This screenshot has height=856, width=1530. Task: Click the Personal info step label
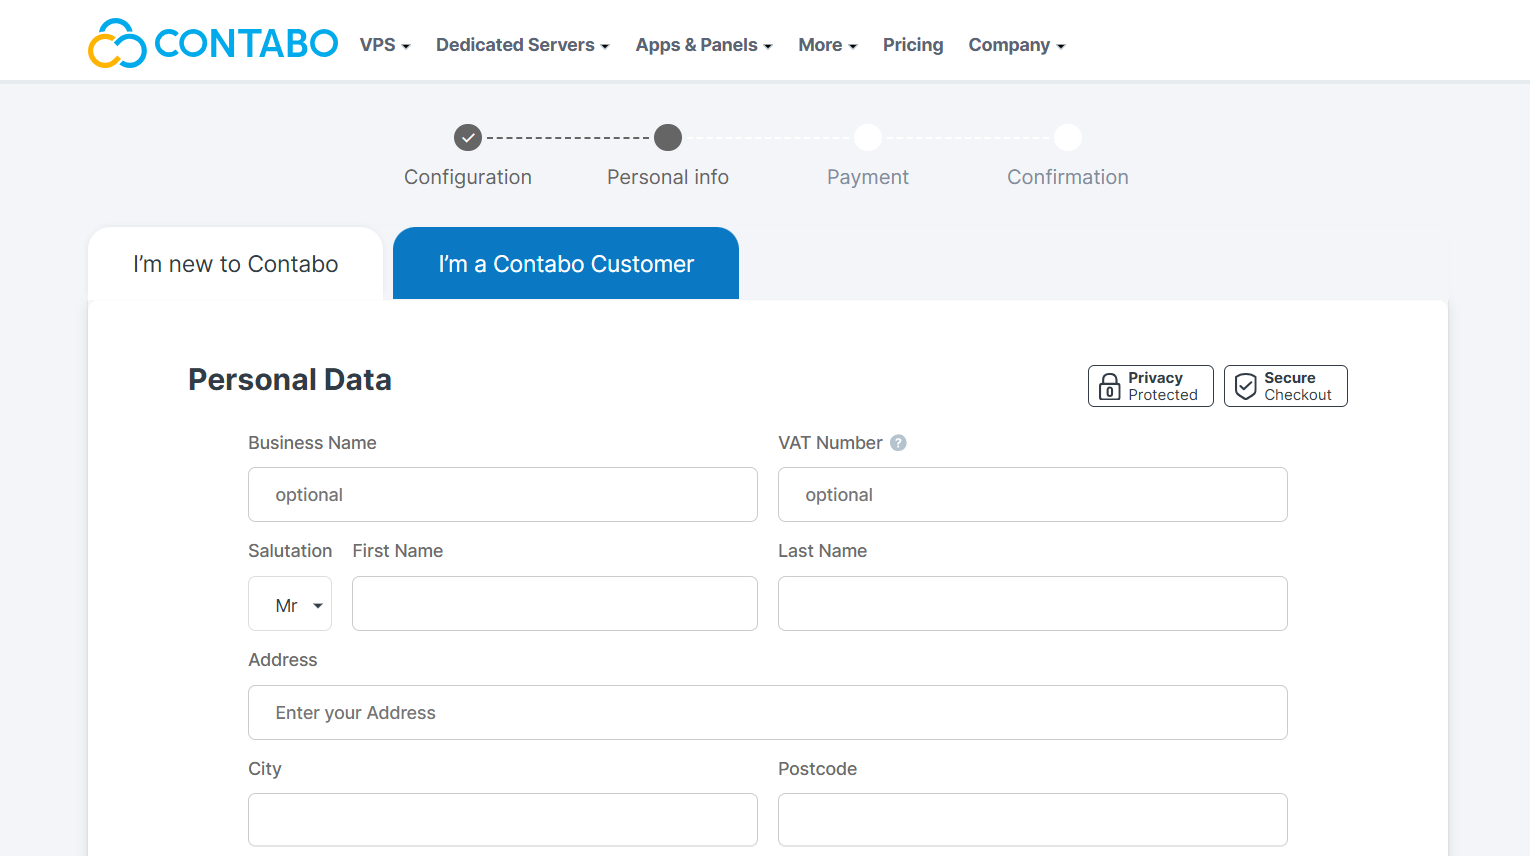click(x=668, y=177)
